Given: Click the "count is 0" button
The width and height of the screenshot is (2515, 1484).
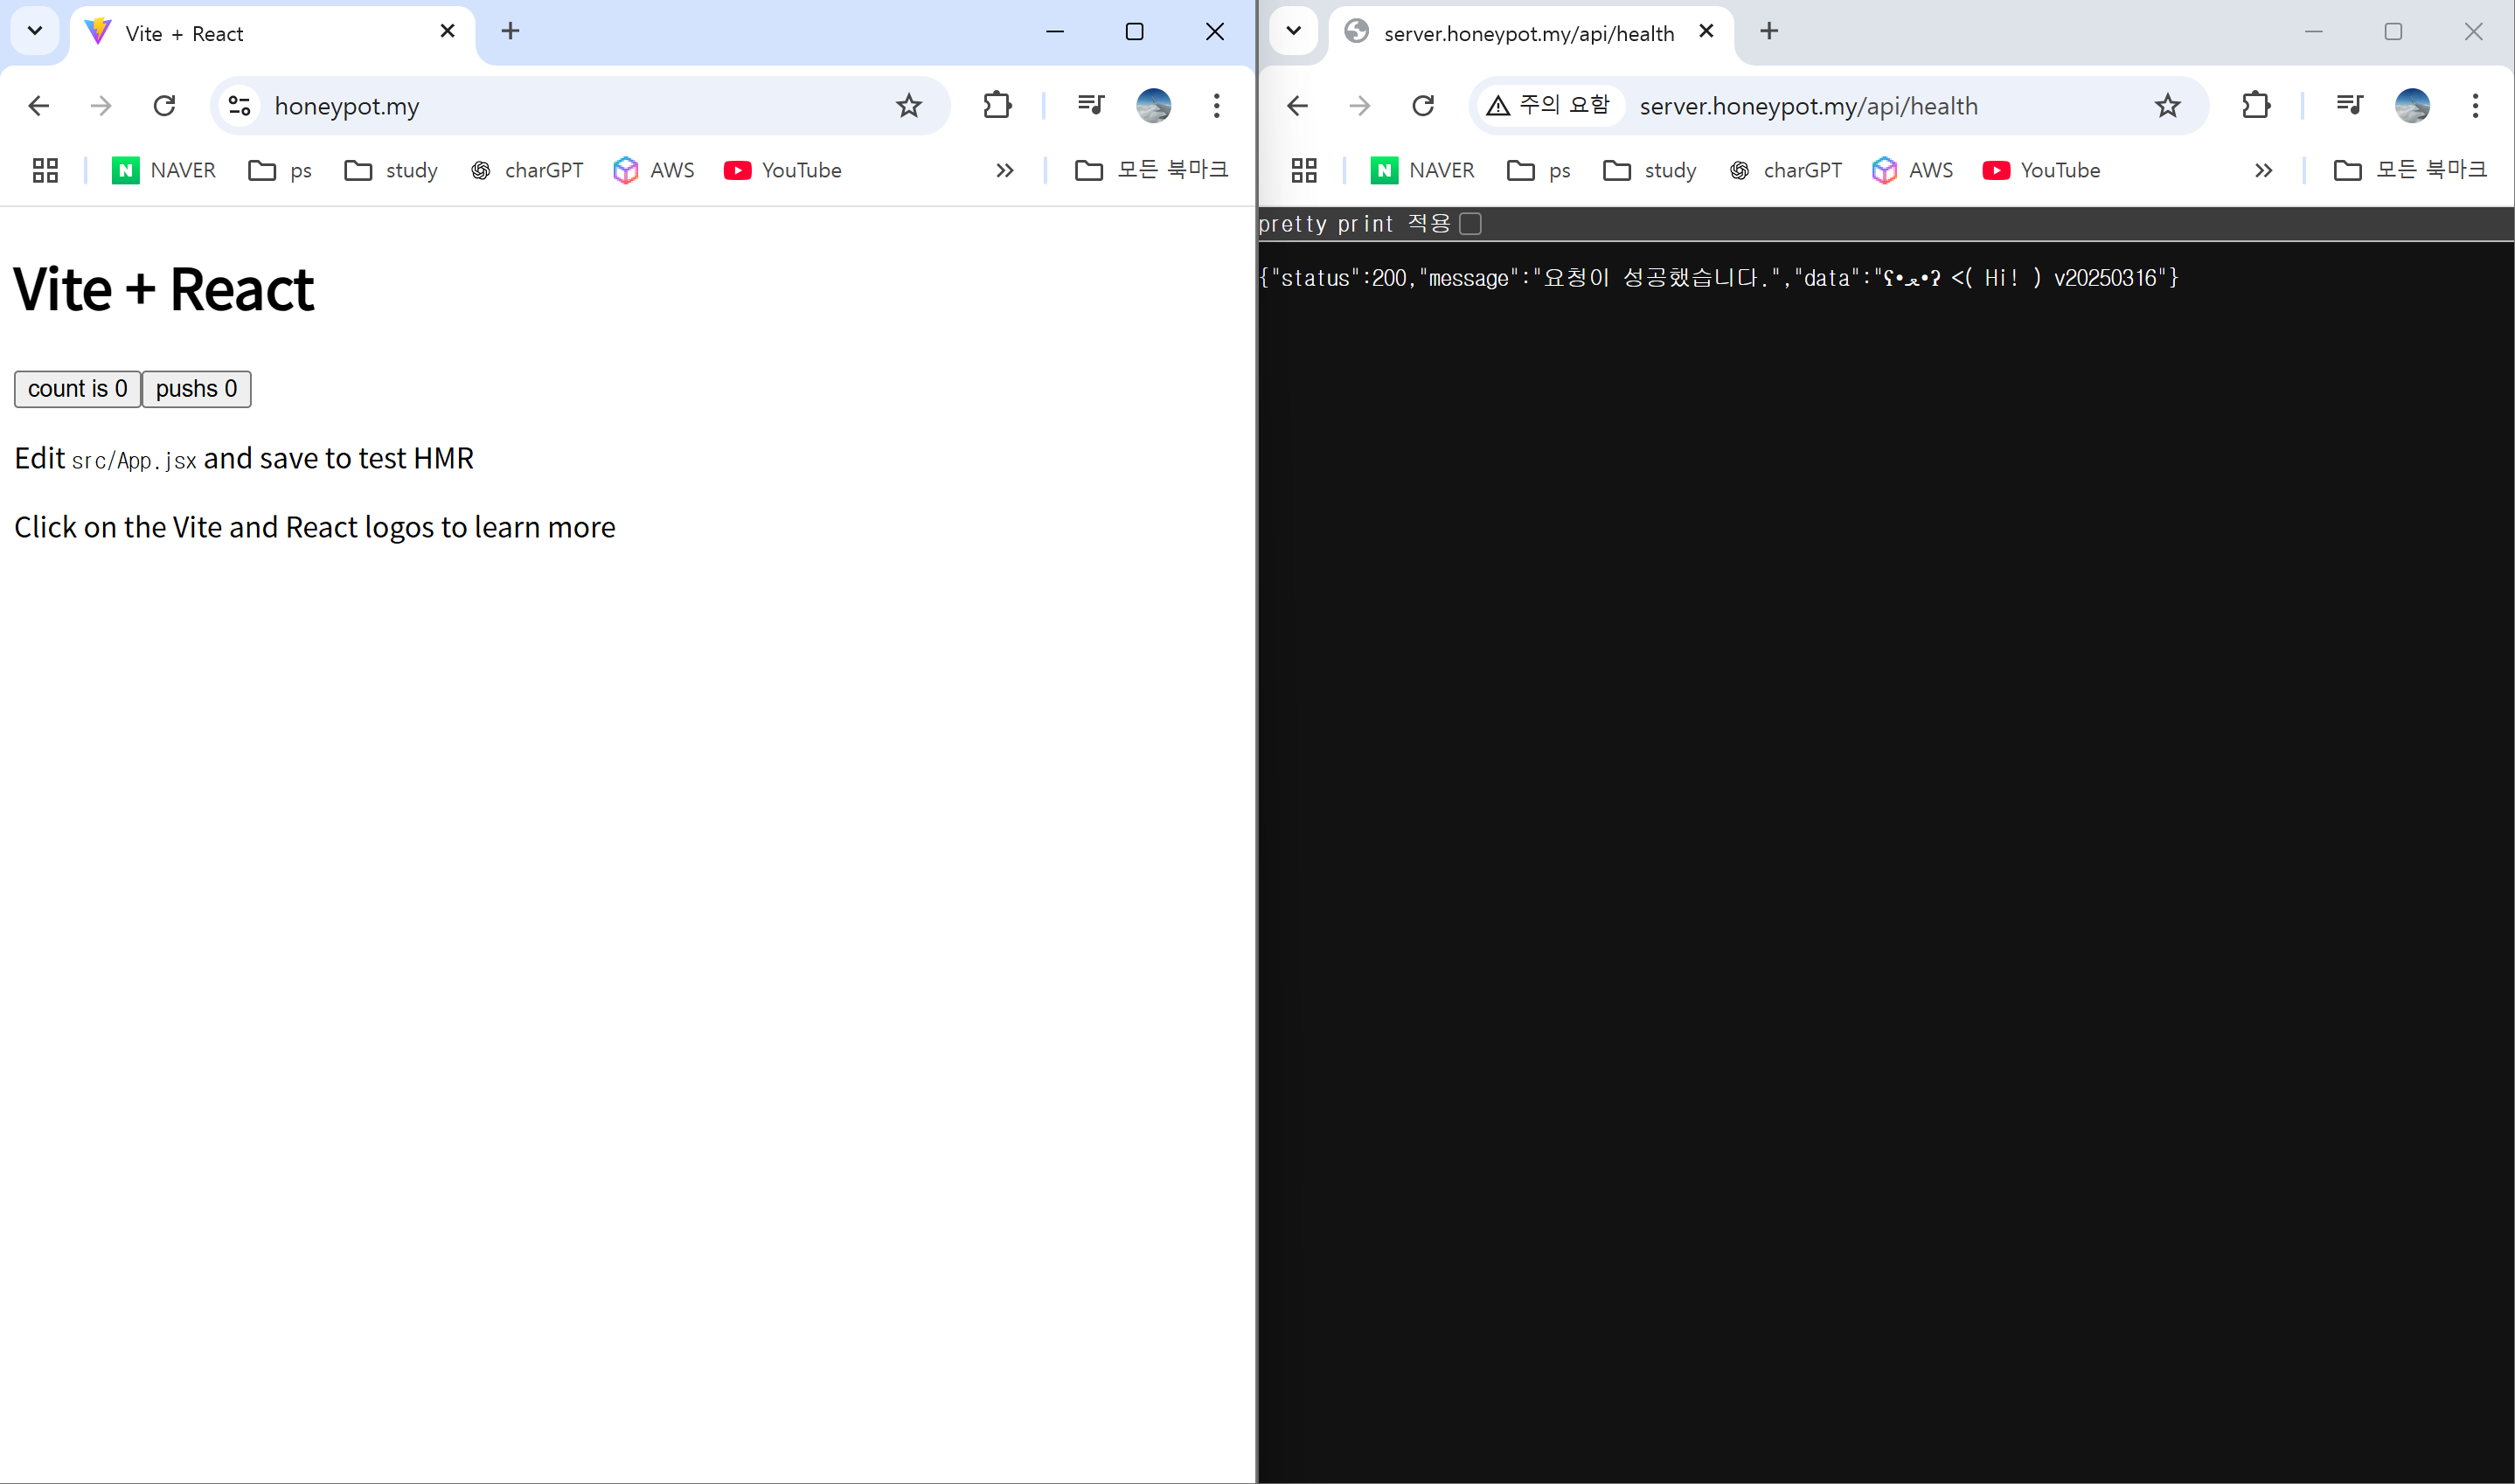Looking at the screenshot, I should pyautogui.click(x=77, y=389).
